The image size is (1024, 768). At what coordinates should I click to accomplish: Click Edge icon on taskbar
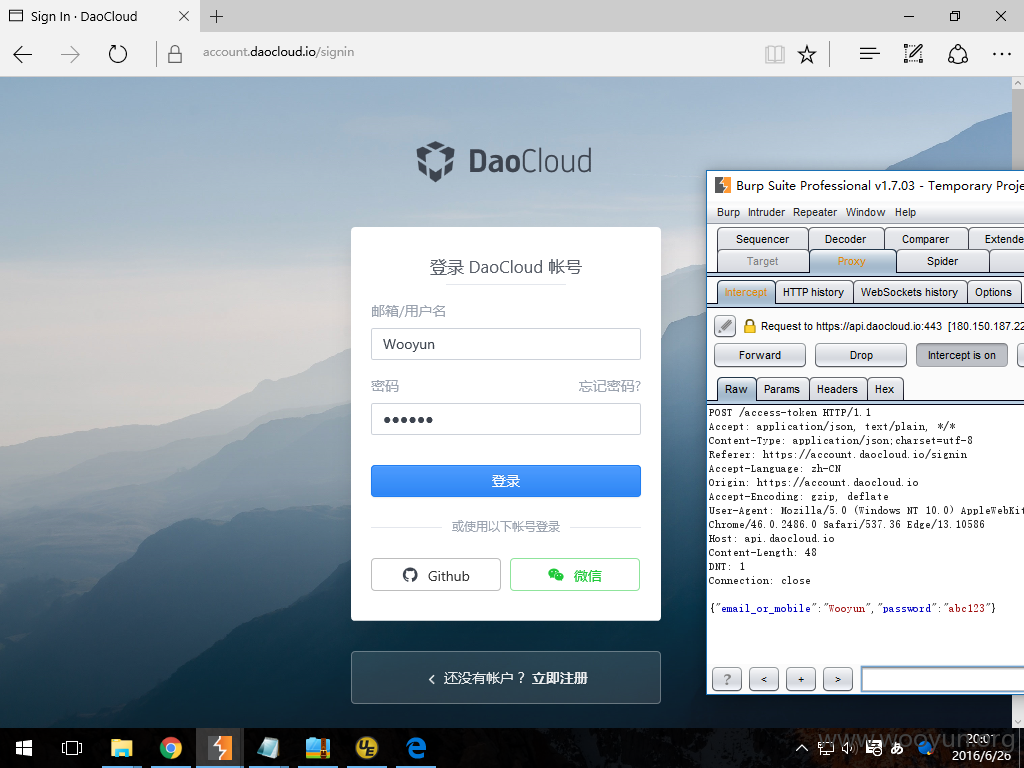[416, 748]
